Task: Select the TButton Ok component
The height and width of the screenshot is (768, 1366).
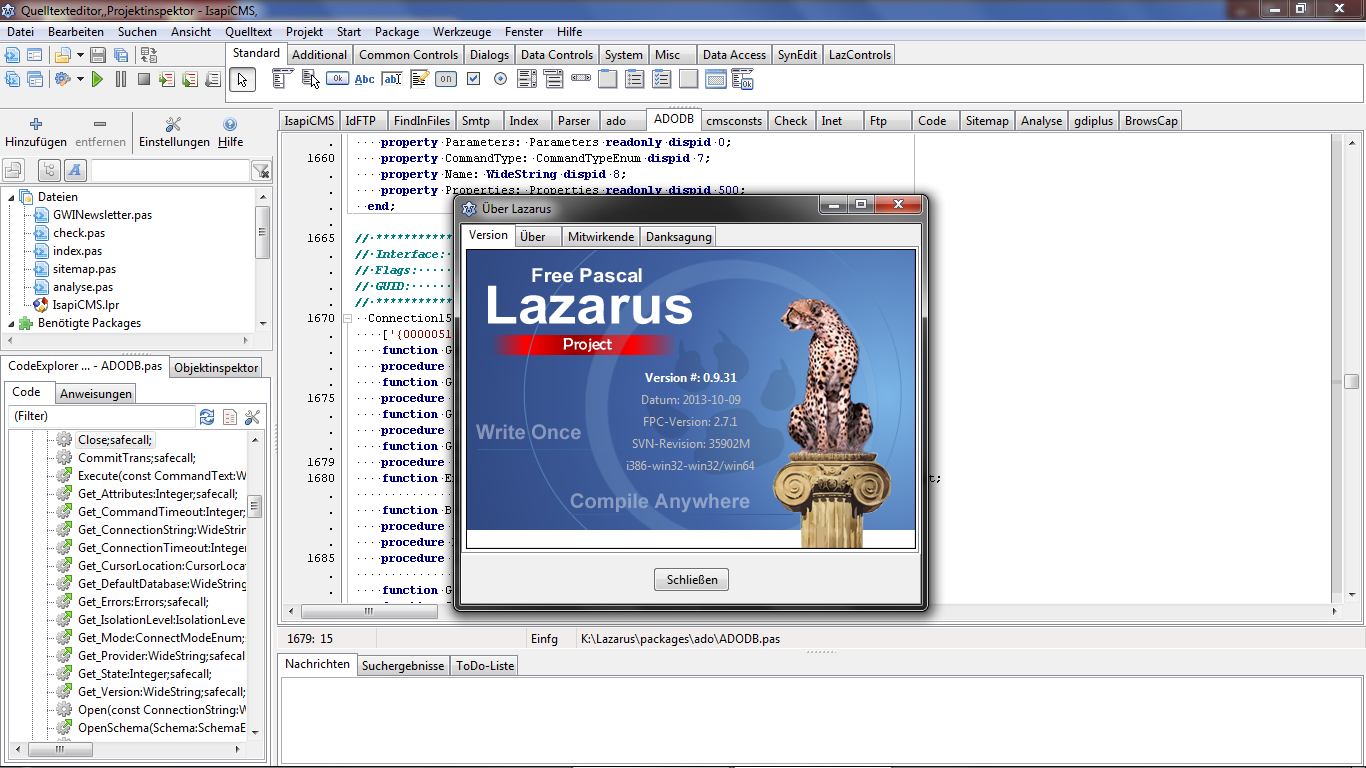Action: (338, 79)
